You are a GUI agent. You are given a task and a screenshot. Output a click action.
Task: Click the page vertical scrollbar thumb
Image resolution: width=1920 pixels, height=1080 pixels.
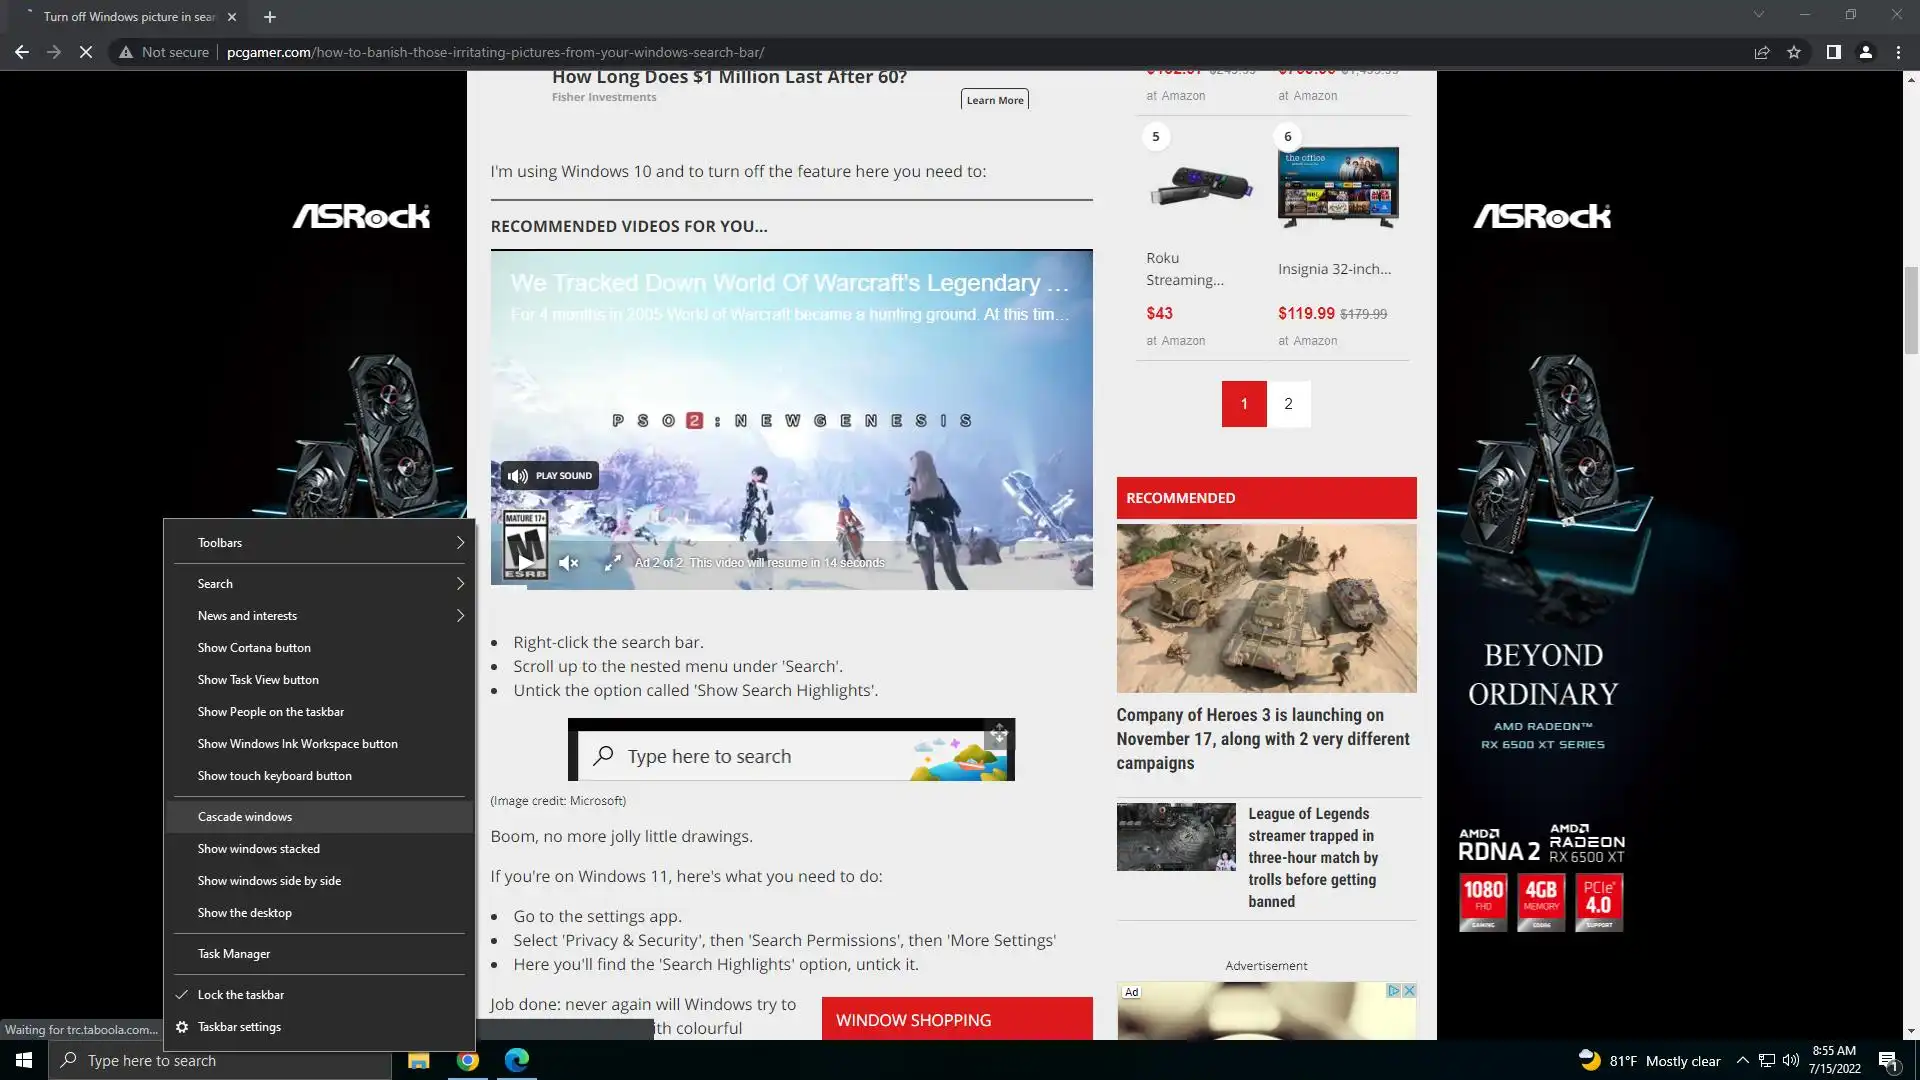tap(1911, 310)
